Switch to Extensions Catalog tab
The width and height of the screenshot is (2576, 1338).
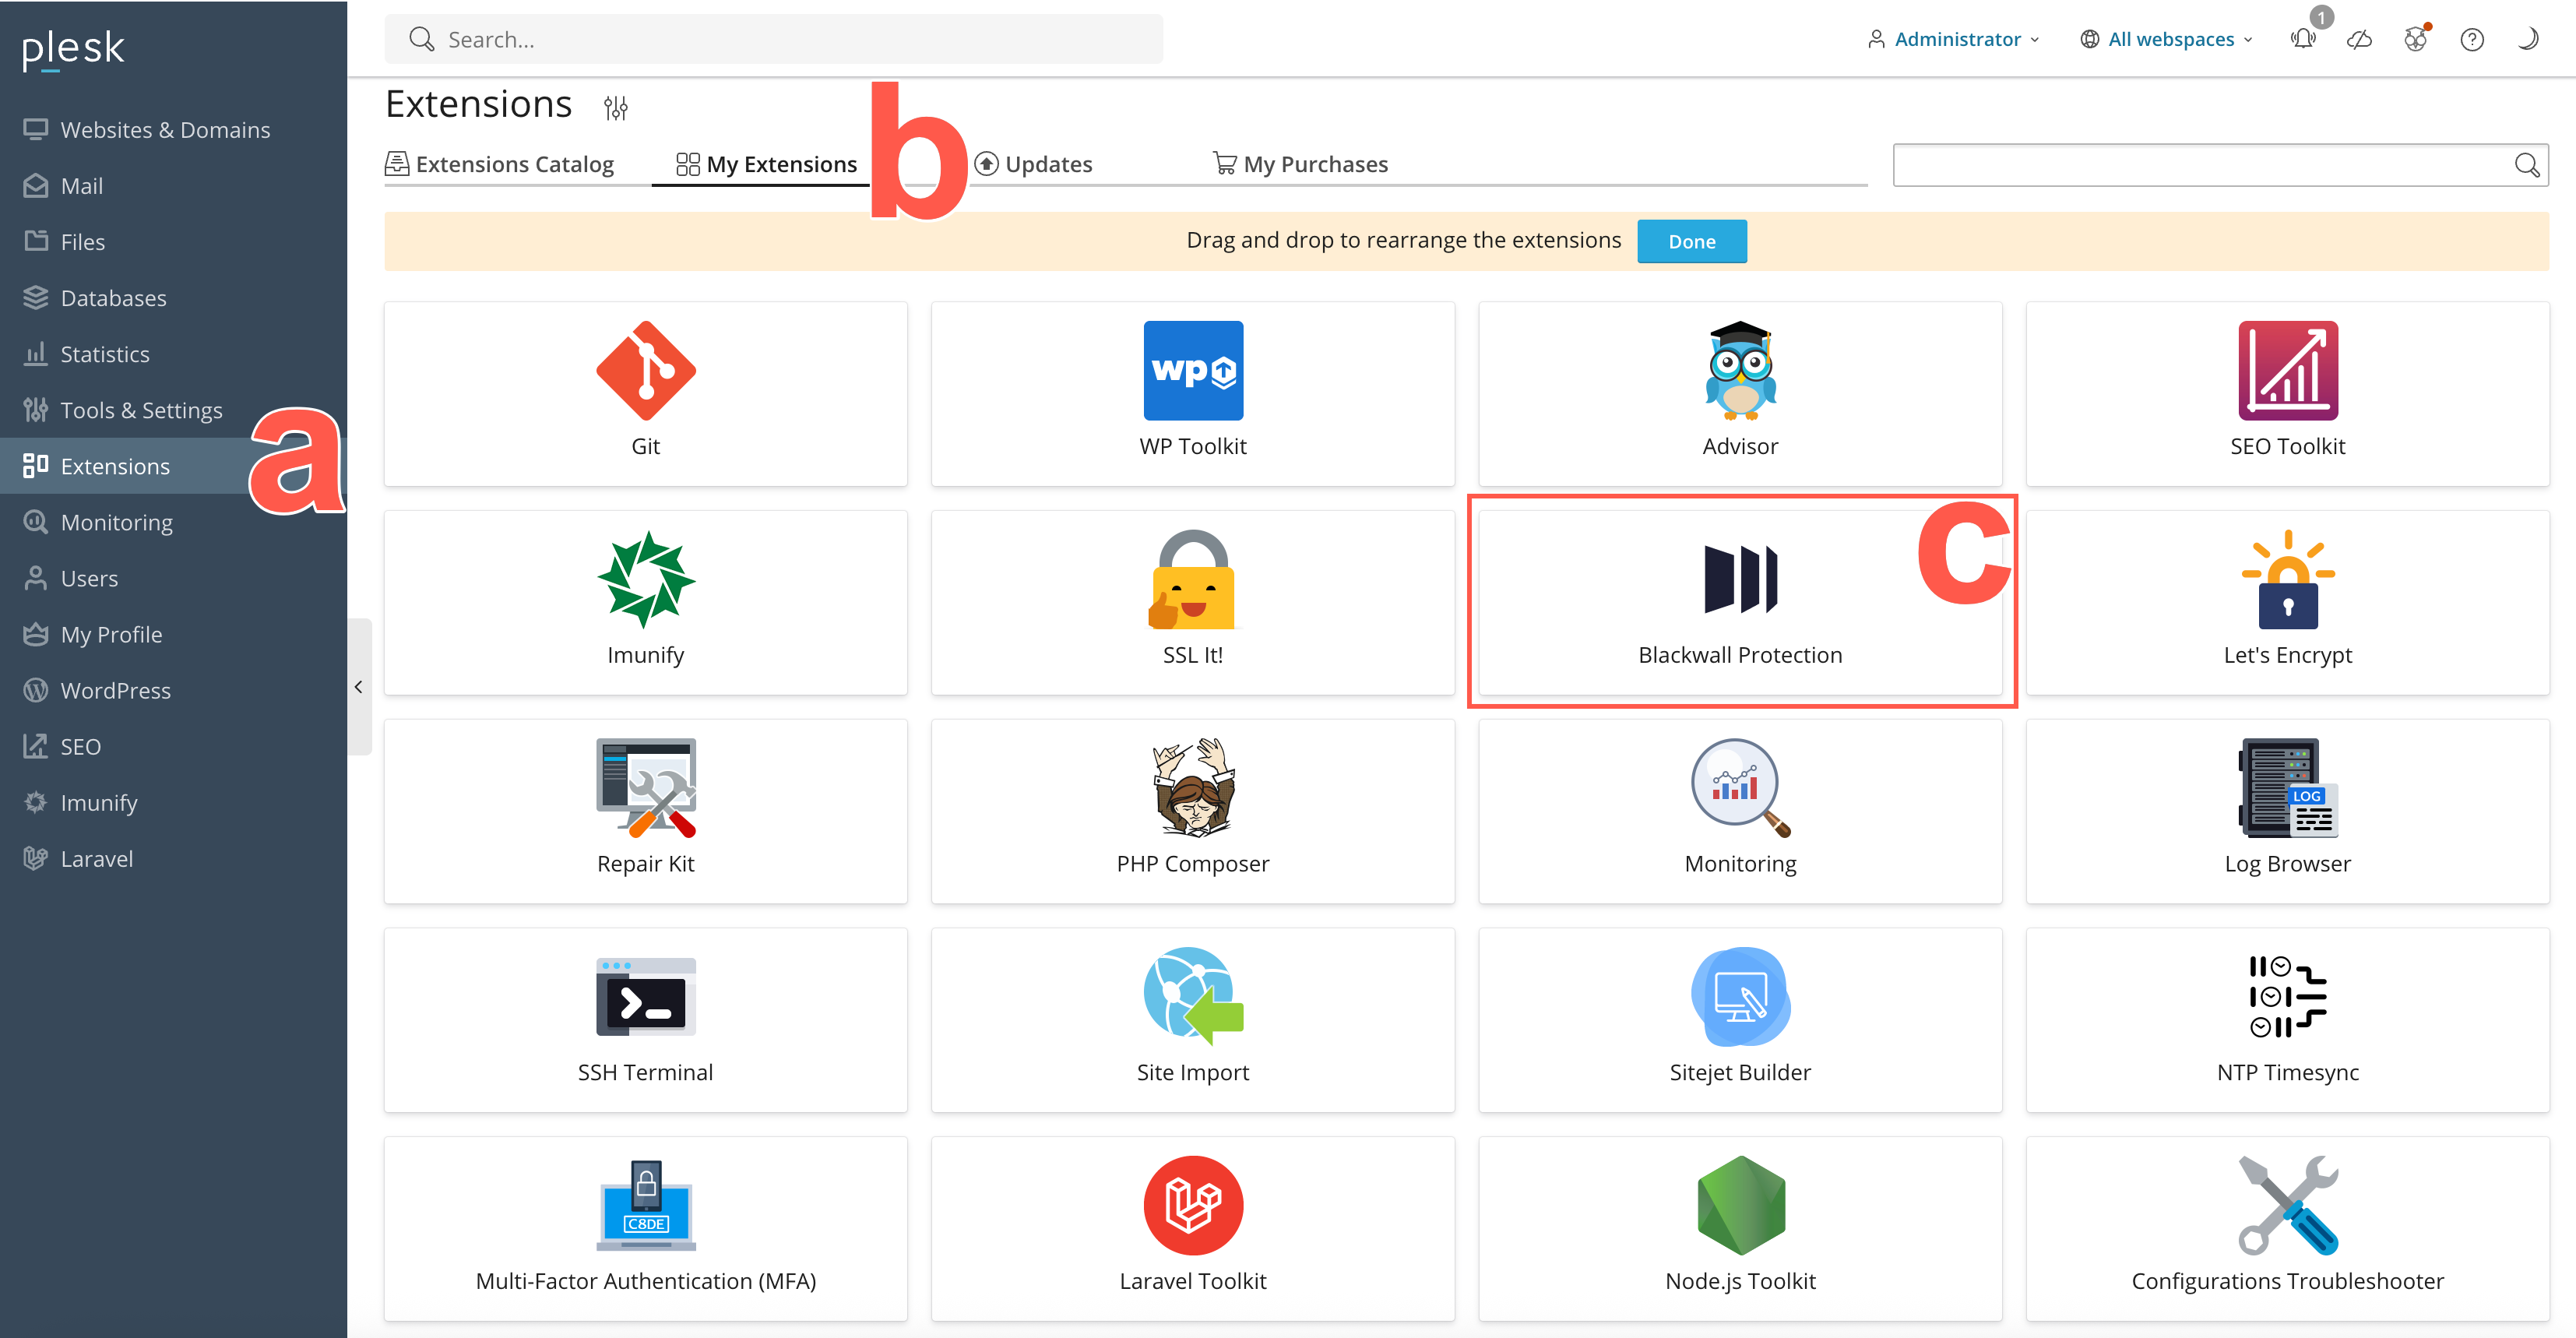[x=500, y=164]
